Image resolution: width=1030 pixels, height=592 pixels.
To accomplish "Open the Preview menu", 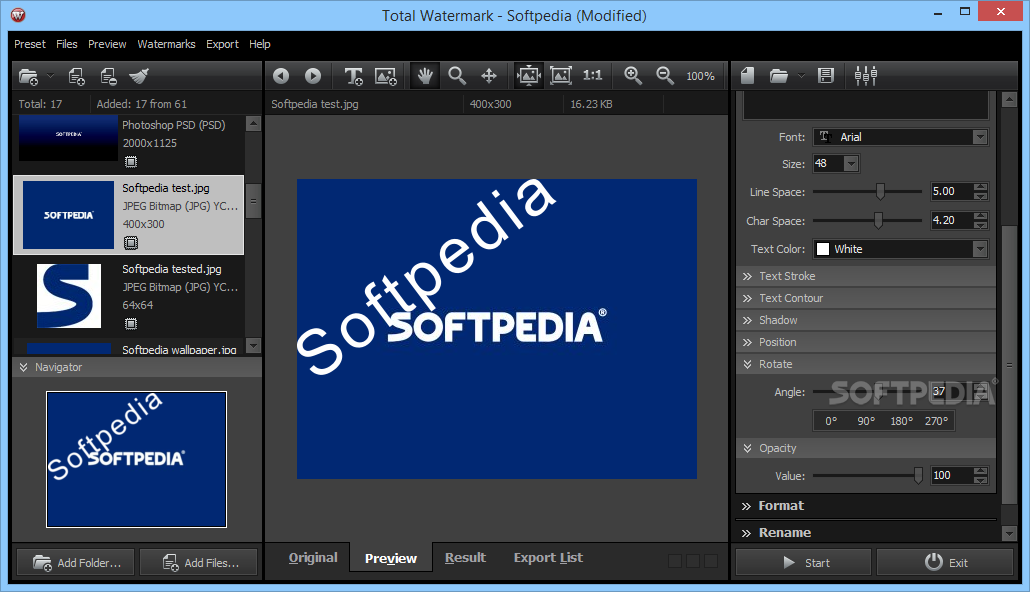I will (x=107, y=44).
